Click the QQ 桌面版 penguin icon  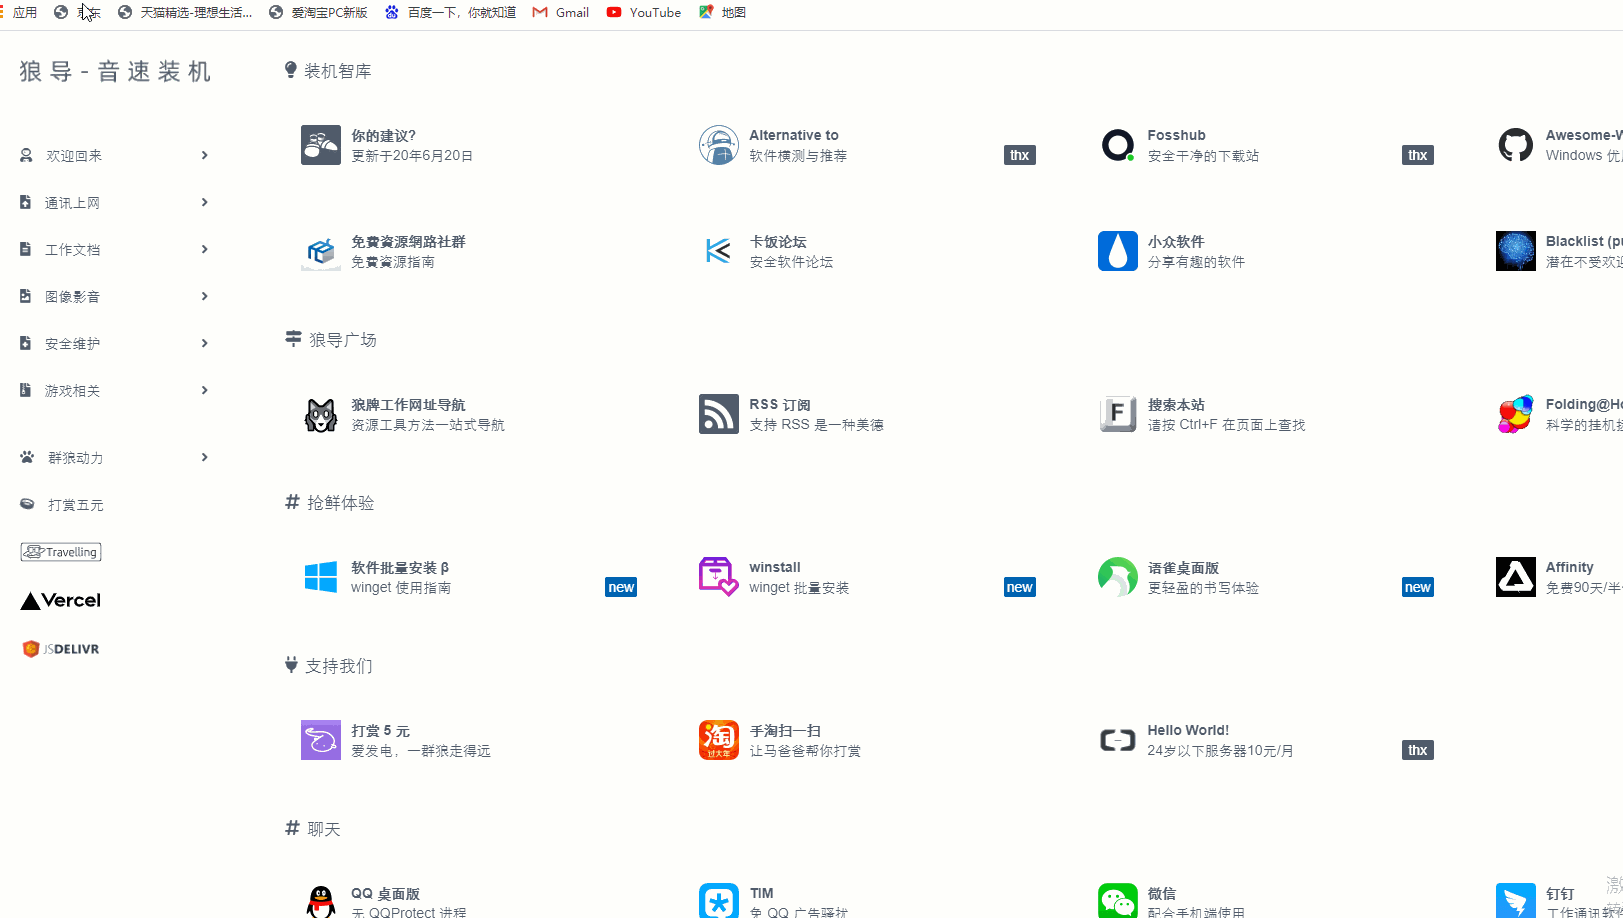pos(320,901)
